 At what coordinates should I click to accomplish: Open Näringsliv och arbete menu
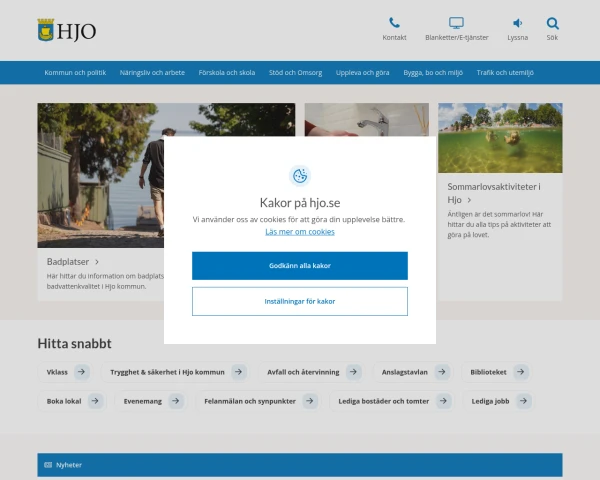152,72
